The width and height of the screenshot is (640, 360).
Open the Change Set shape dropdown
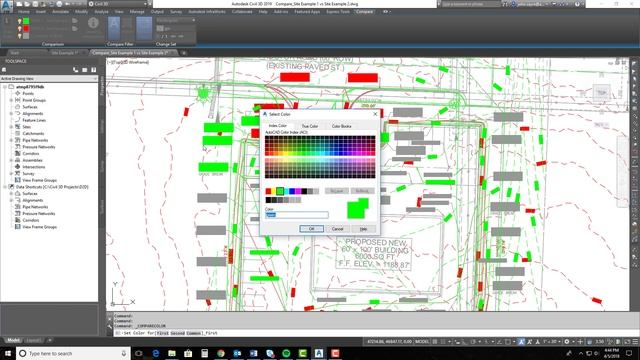176,20
